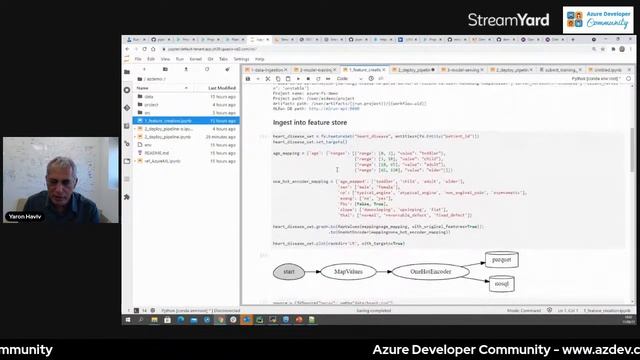
Task: Click the Python conda env kernel name
Action: [596, 78]
